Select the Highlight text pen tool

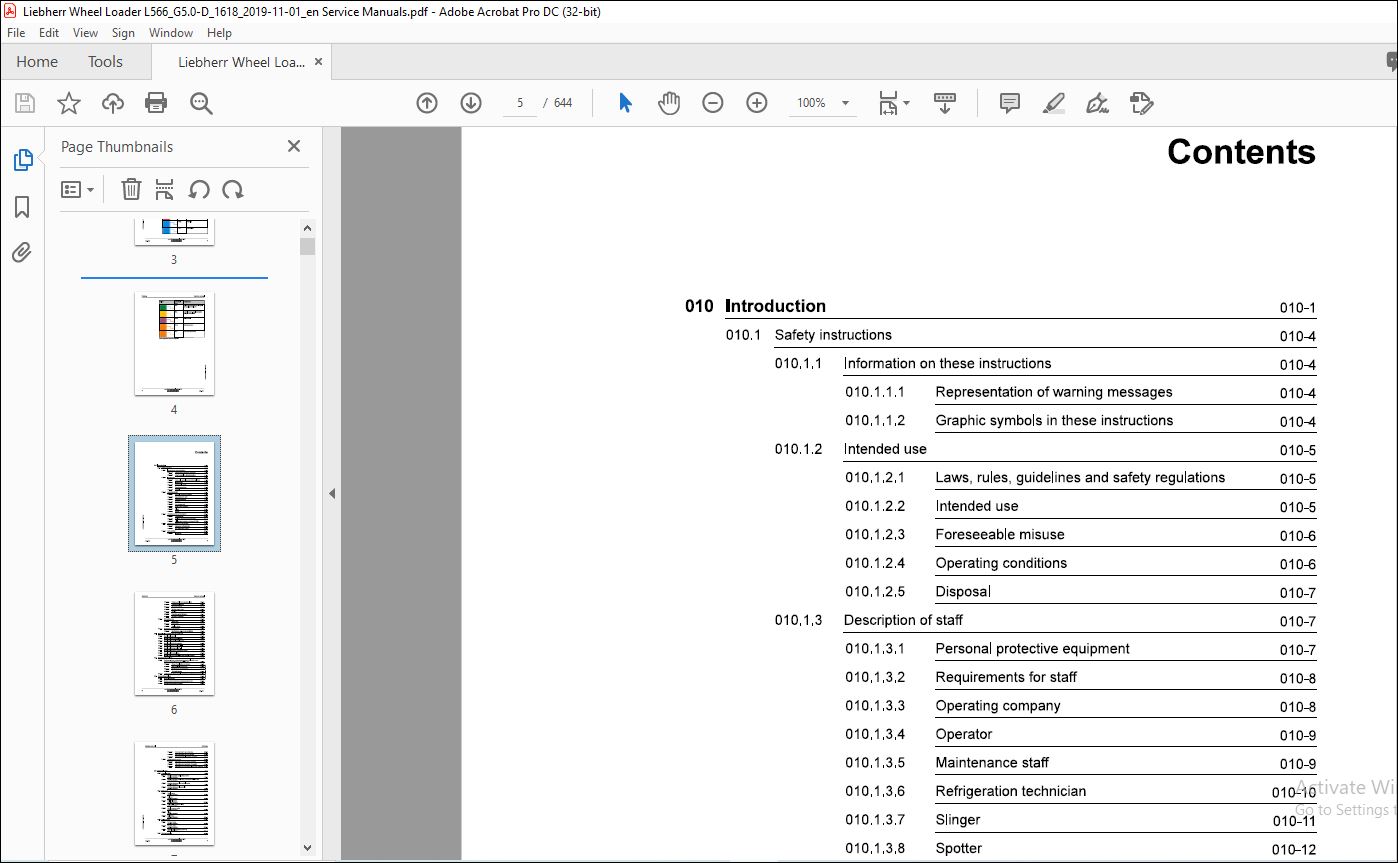click(x=1053, y=103)
